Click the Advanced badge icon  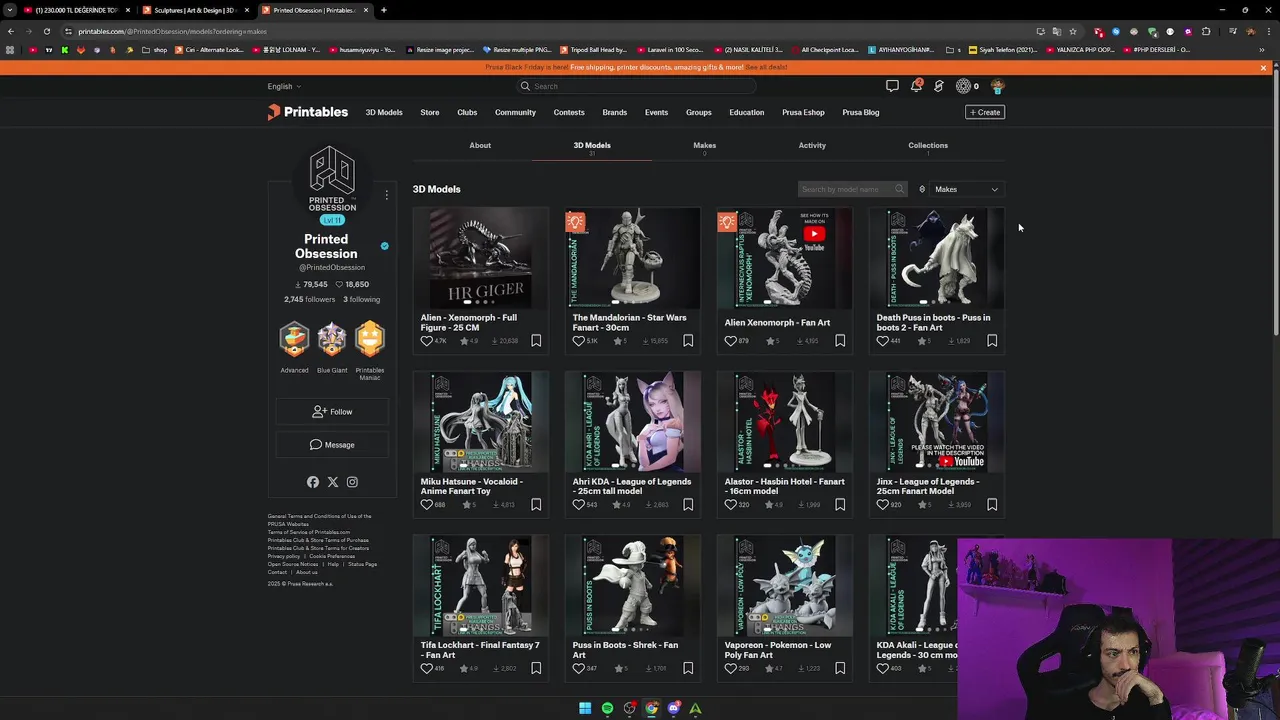click(x=294, y=339)
